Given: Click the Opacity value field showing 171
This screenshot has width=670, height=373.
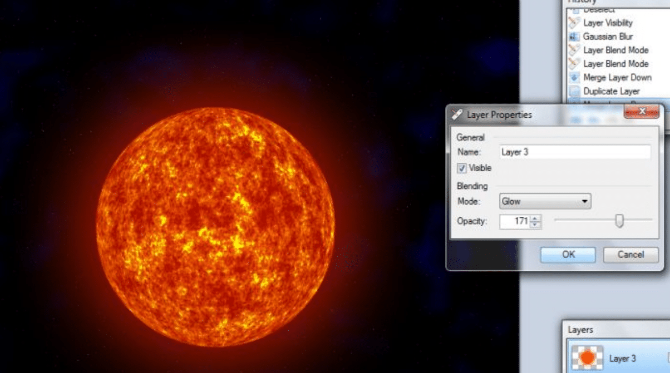Looking at the screenshot, I should pos(514,221).
